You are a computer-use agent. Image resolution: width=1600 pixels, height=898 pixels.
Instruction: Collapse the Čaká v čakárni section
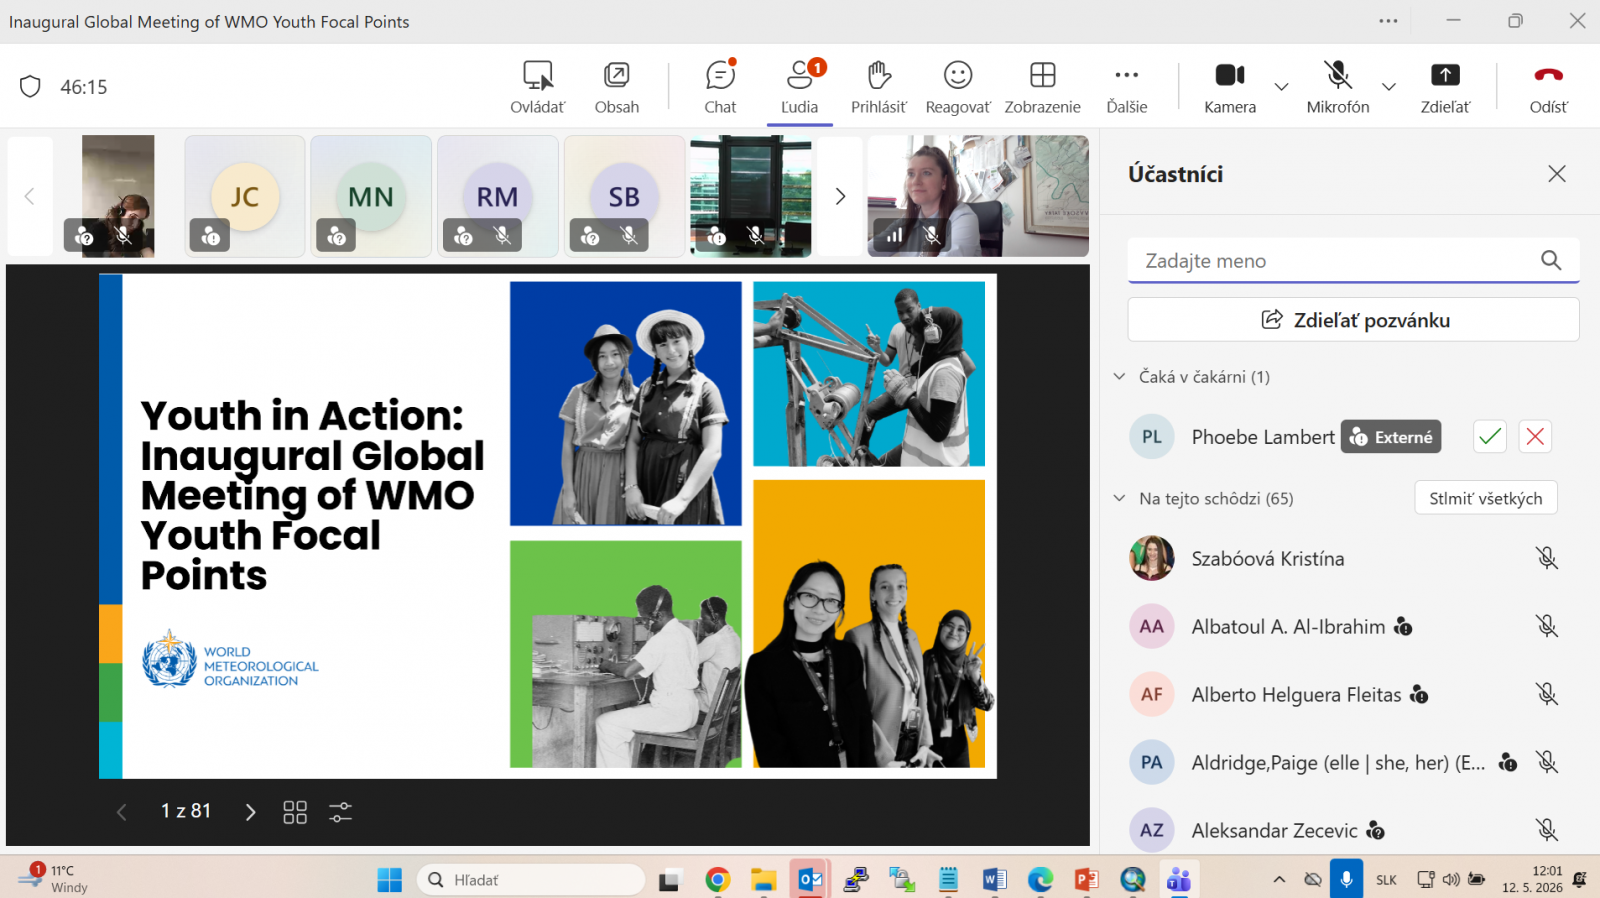click(1120, 377)
